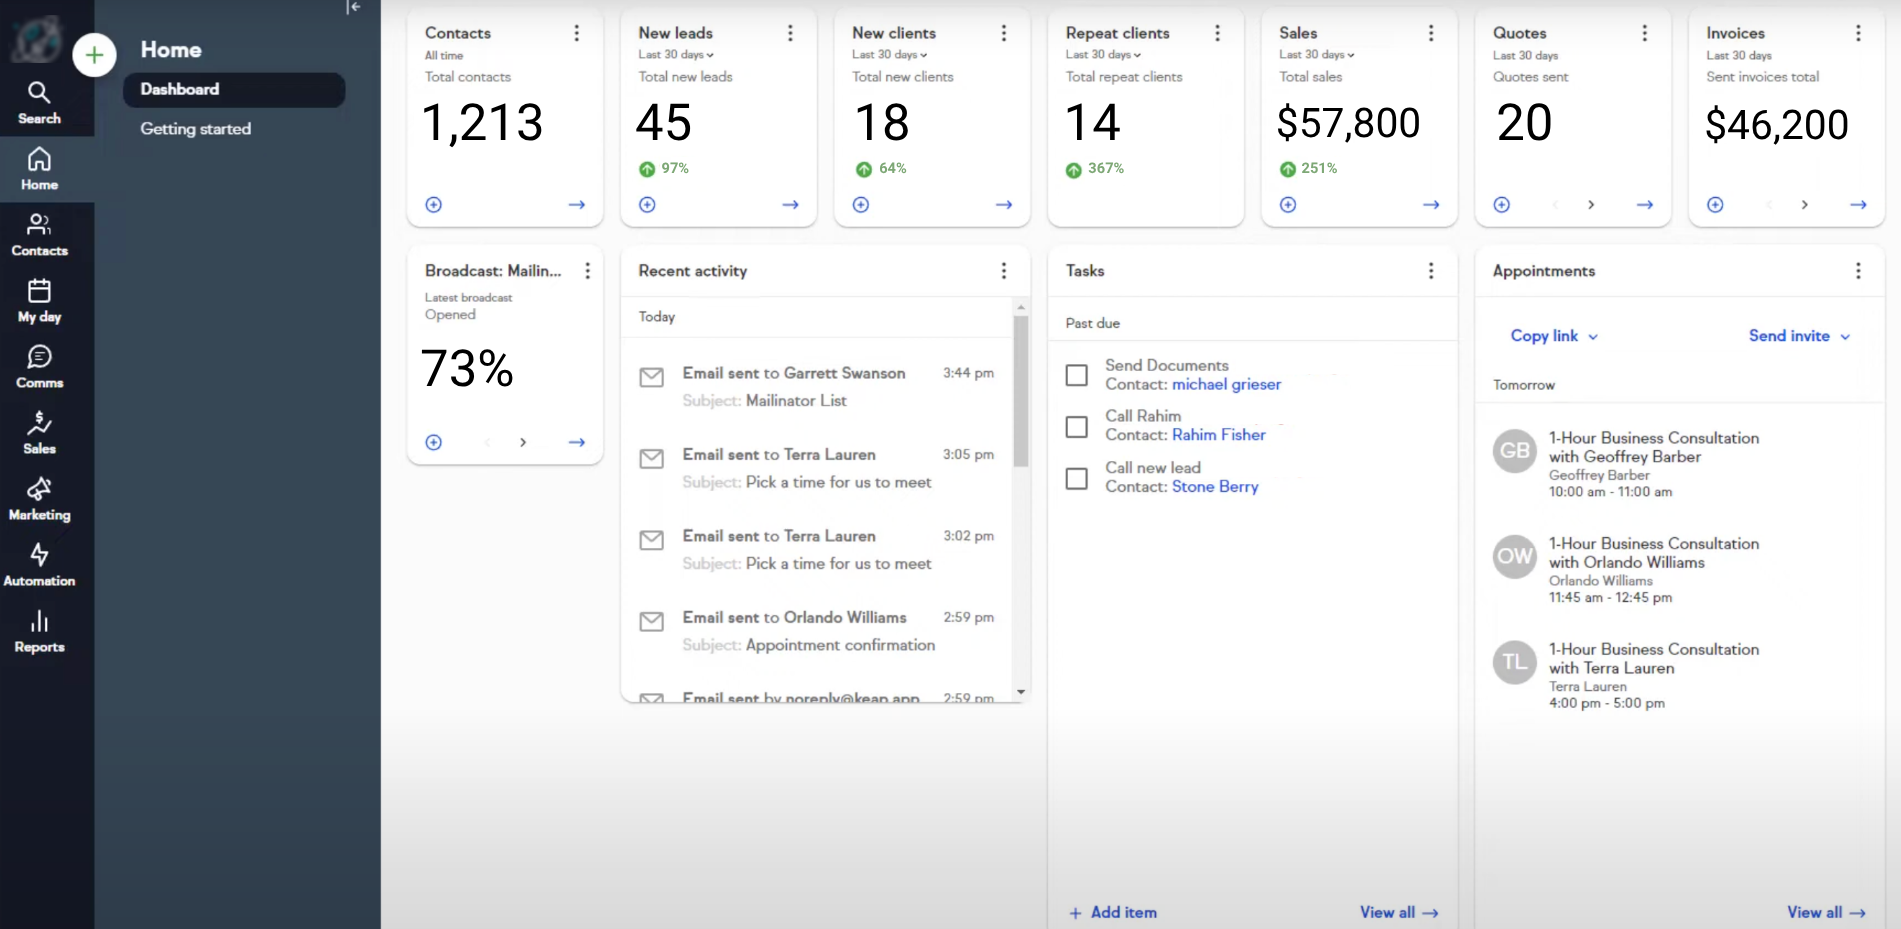Select the Getting started menu item
This screenshot has width=1901, height=929.
196,129
